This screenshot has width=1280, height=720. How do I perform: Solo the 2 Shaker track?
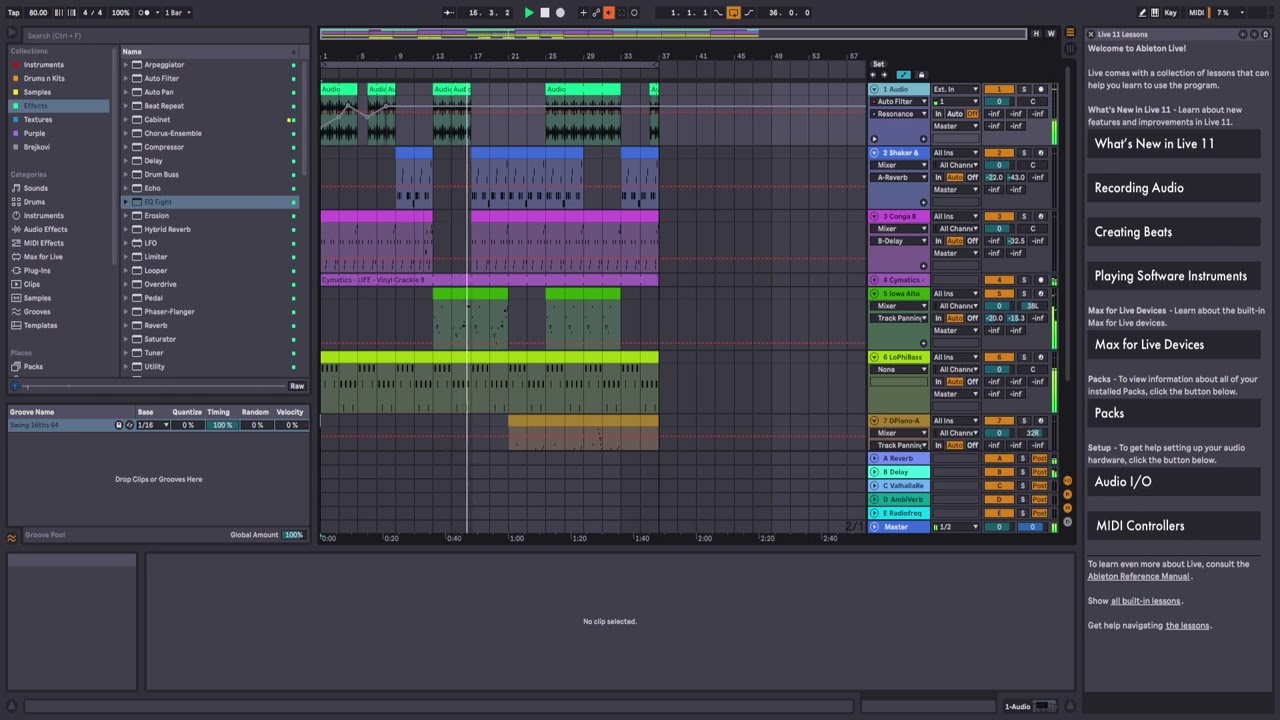[x=1023, y=153]
